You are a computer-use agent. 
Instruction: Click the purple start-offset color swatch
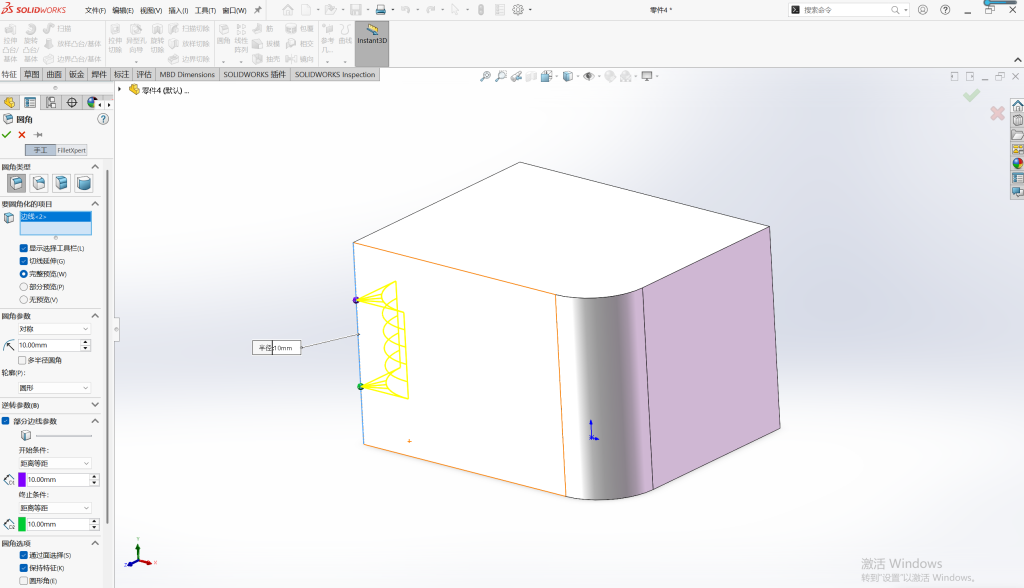[22, 480]
